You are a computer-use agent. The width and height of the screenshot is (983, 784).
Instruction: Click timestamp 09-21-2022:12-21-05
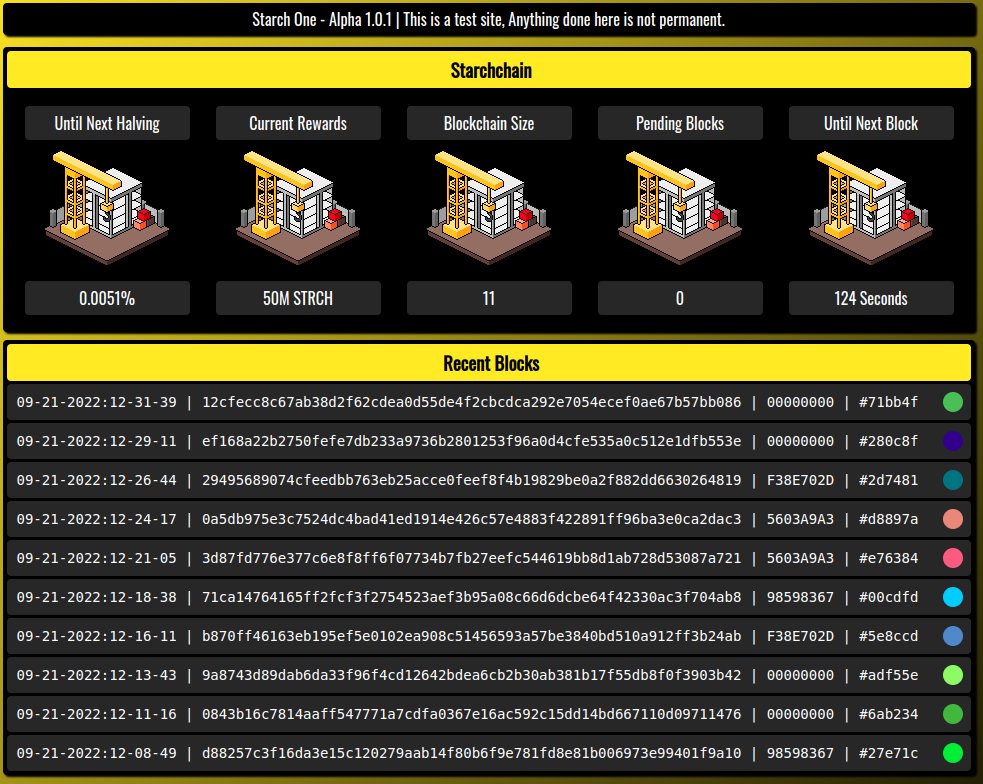pyautogui.click(x=97, y=558)
